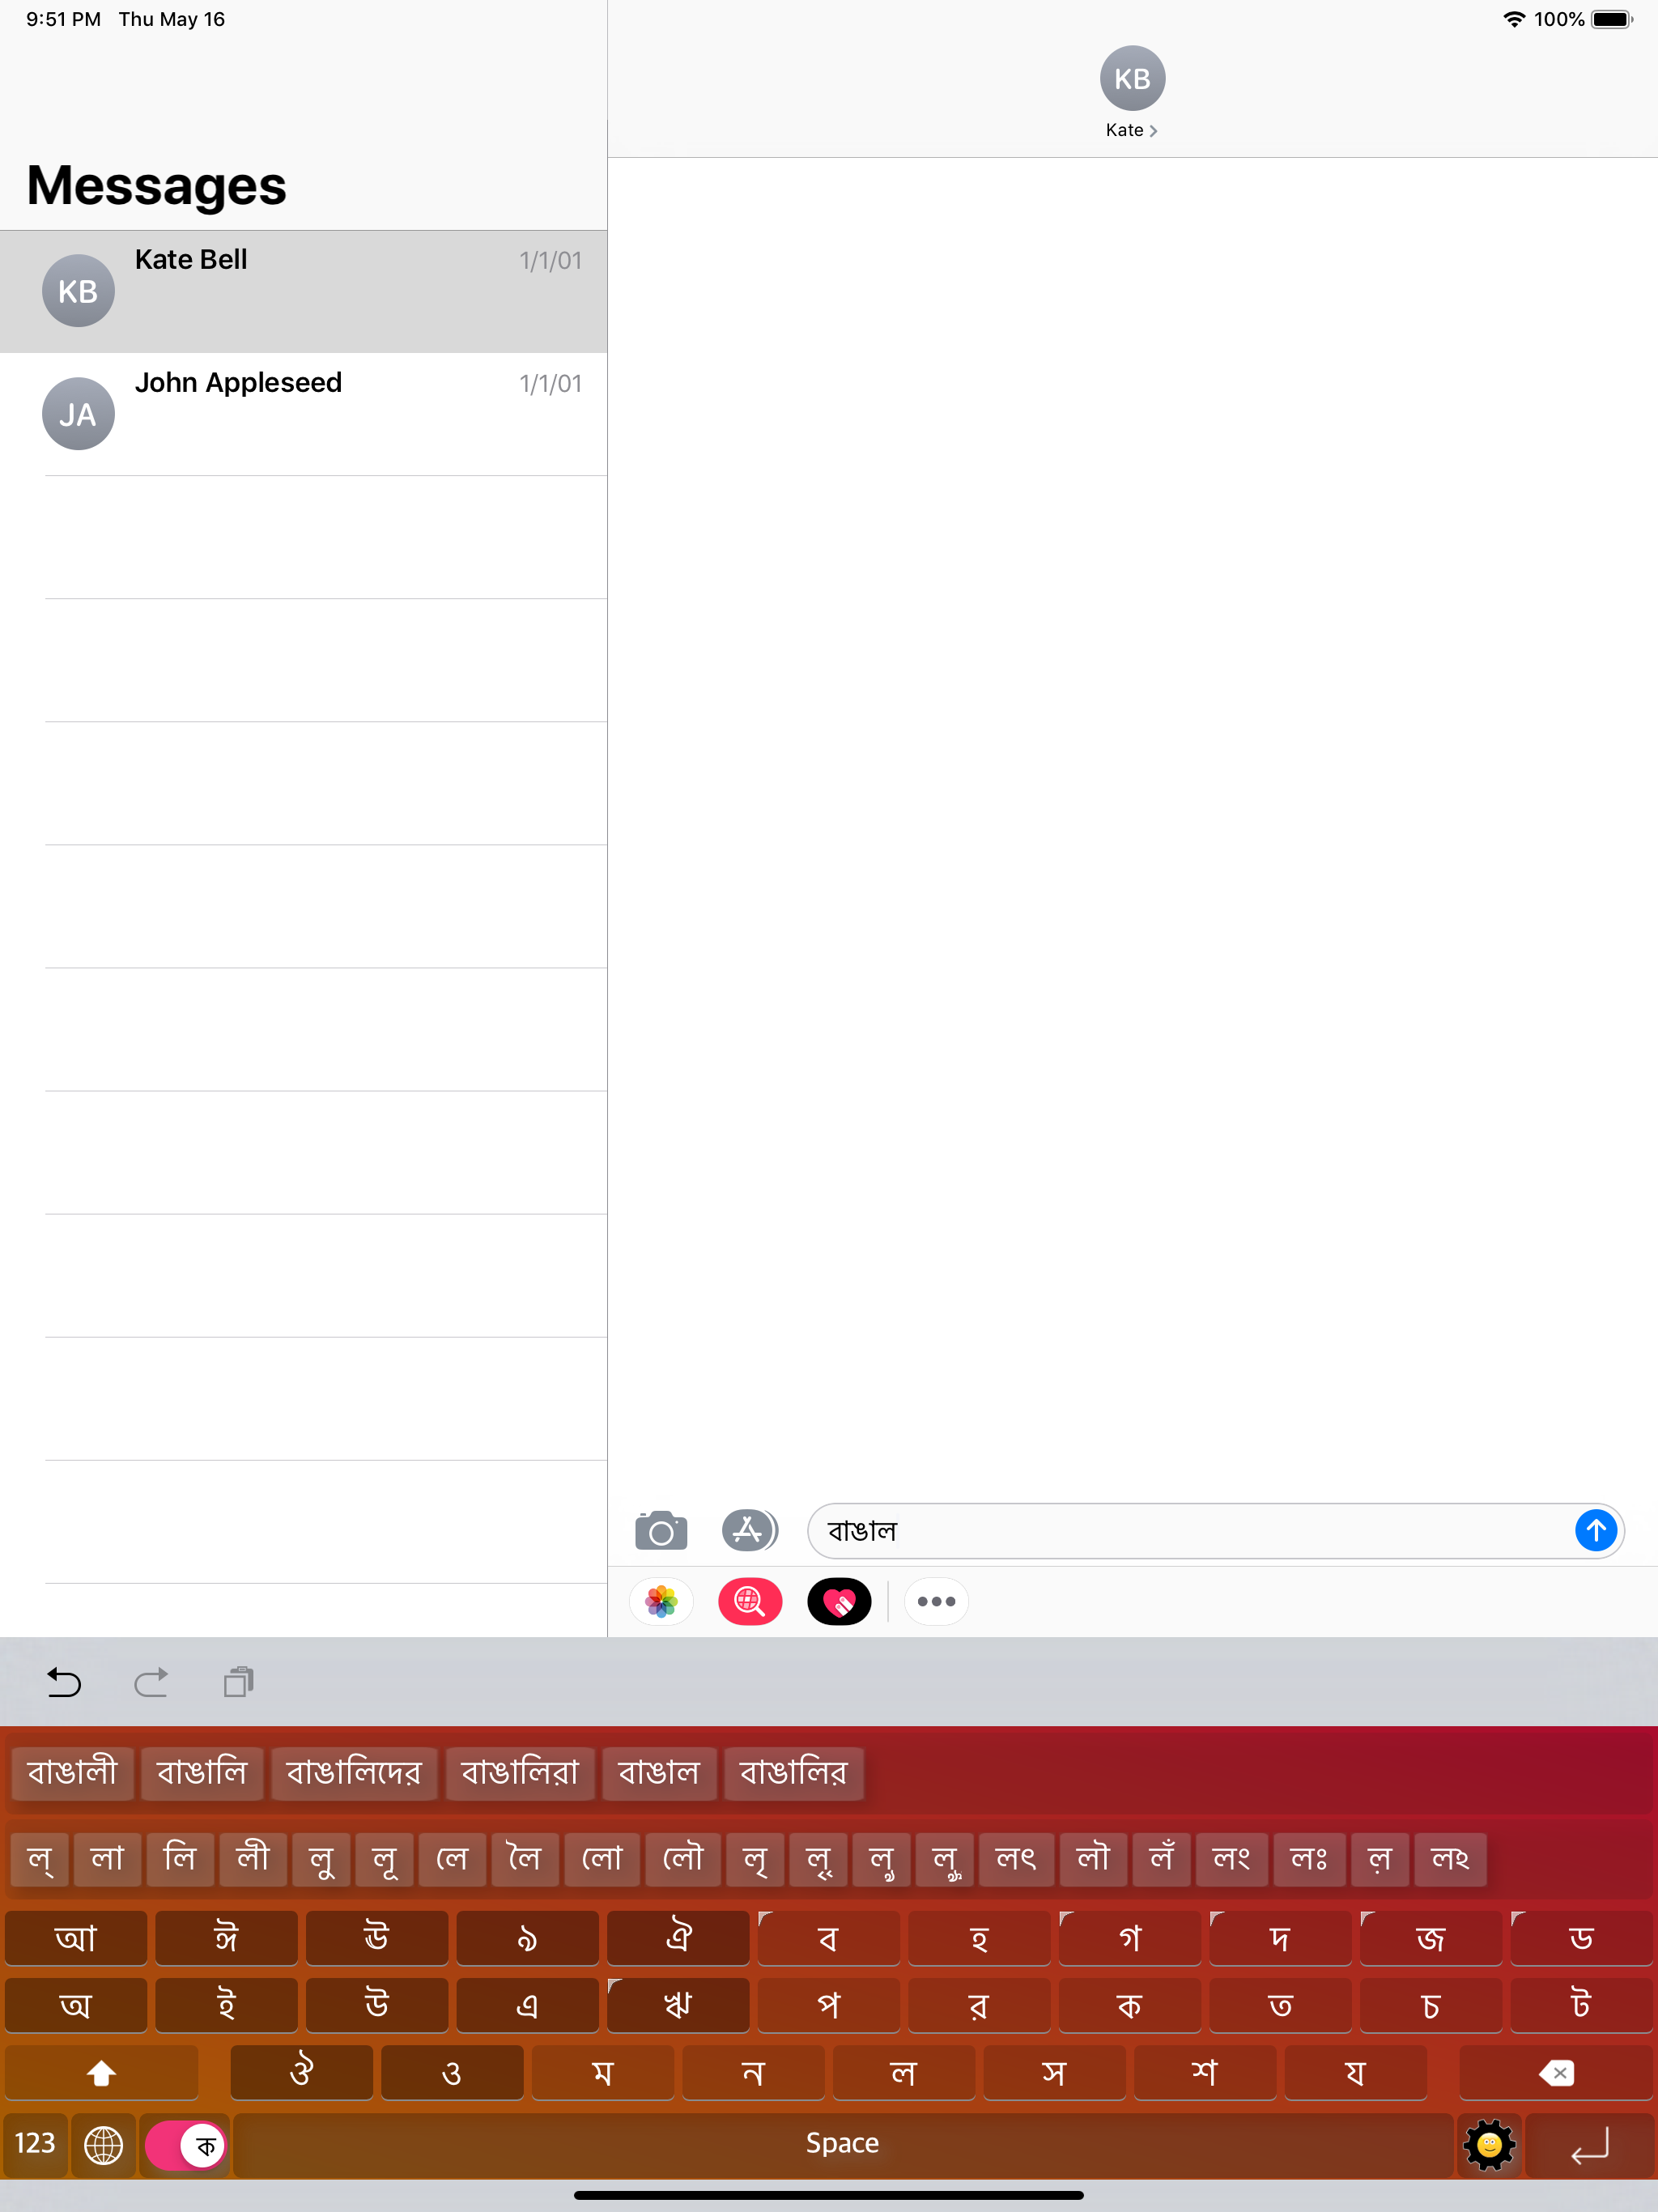Open the more apps ellipsis button
The width and height of the screenshot is (1658, 2212).
coord(936,1602)
